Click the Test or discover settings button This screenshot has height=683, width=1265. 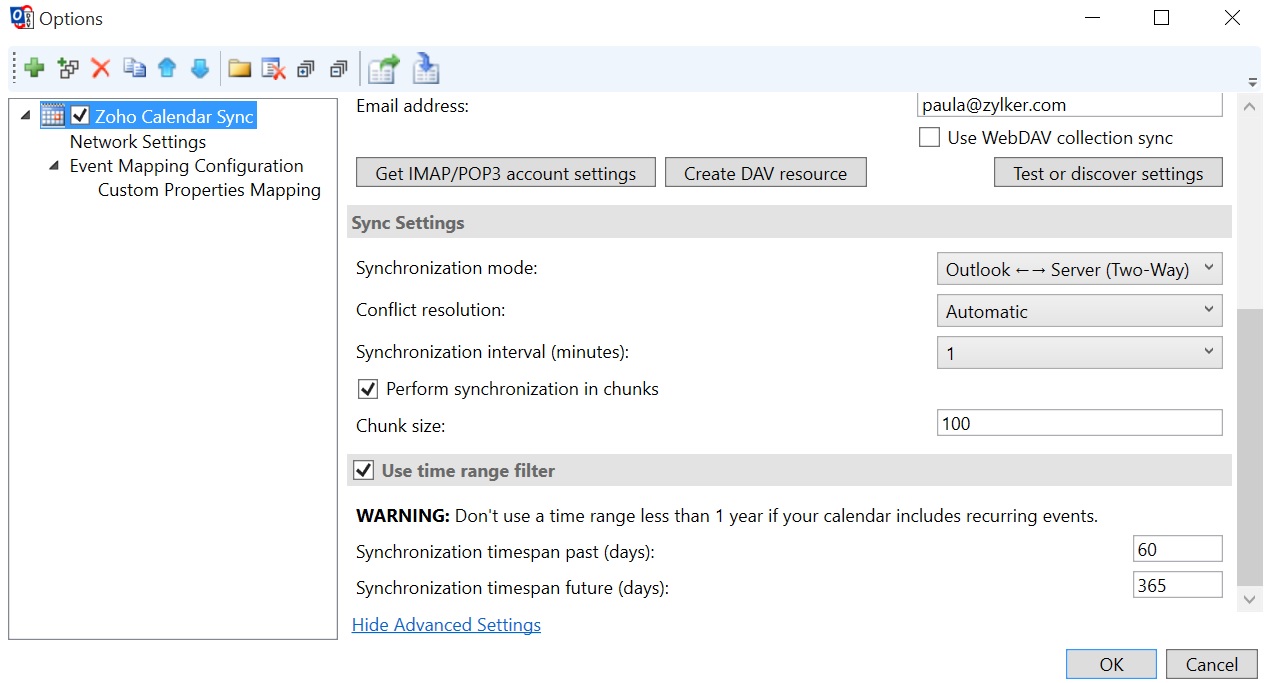tap(1107, 173)
